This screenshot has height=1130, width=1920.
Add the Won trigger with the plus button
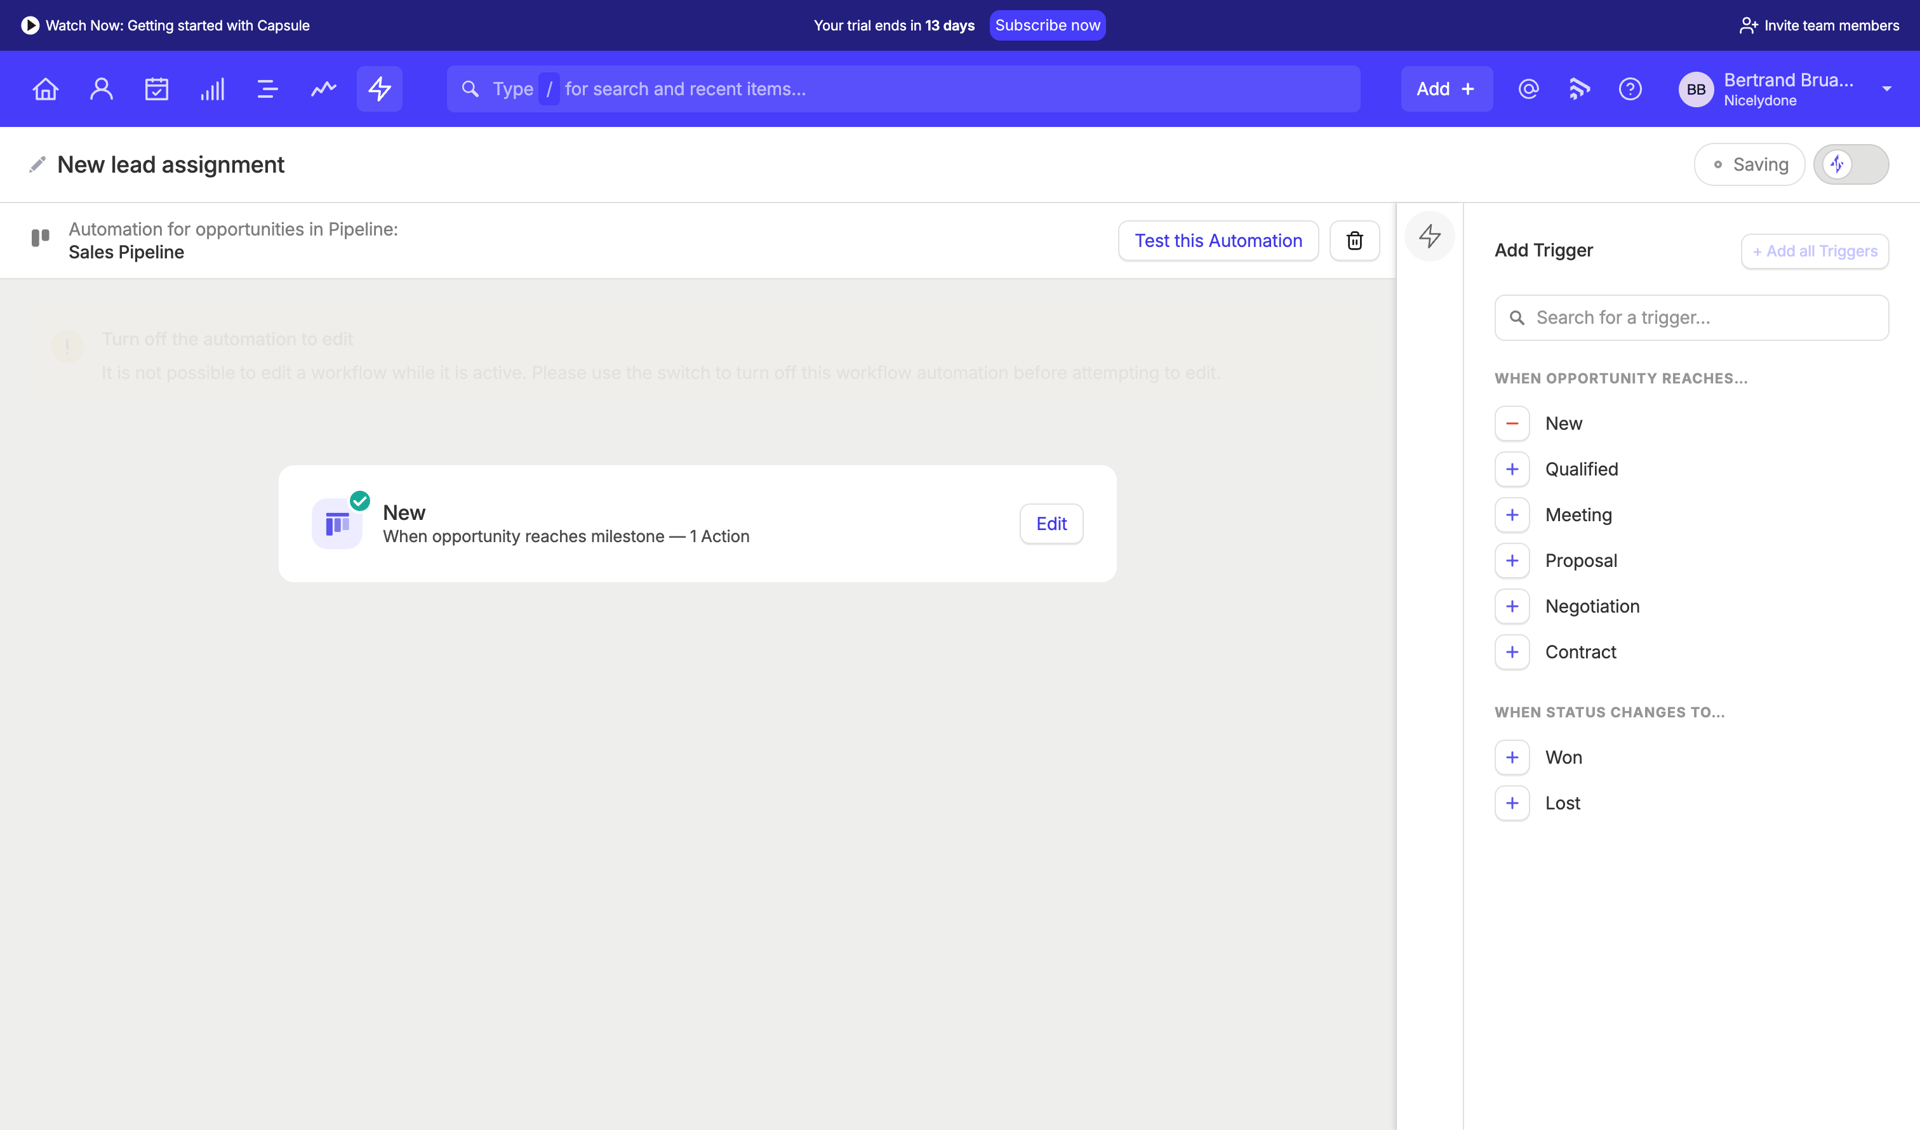[x=1512, y=757]
